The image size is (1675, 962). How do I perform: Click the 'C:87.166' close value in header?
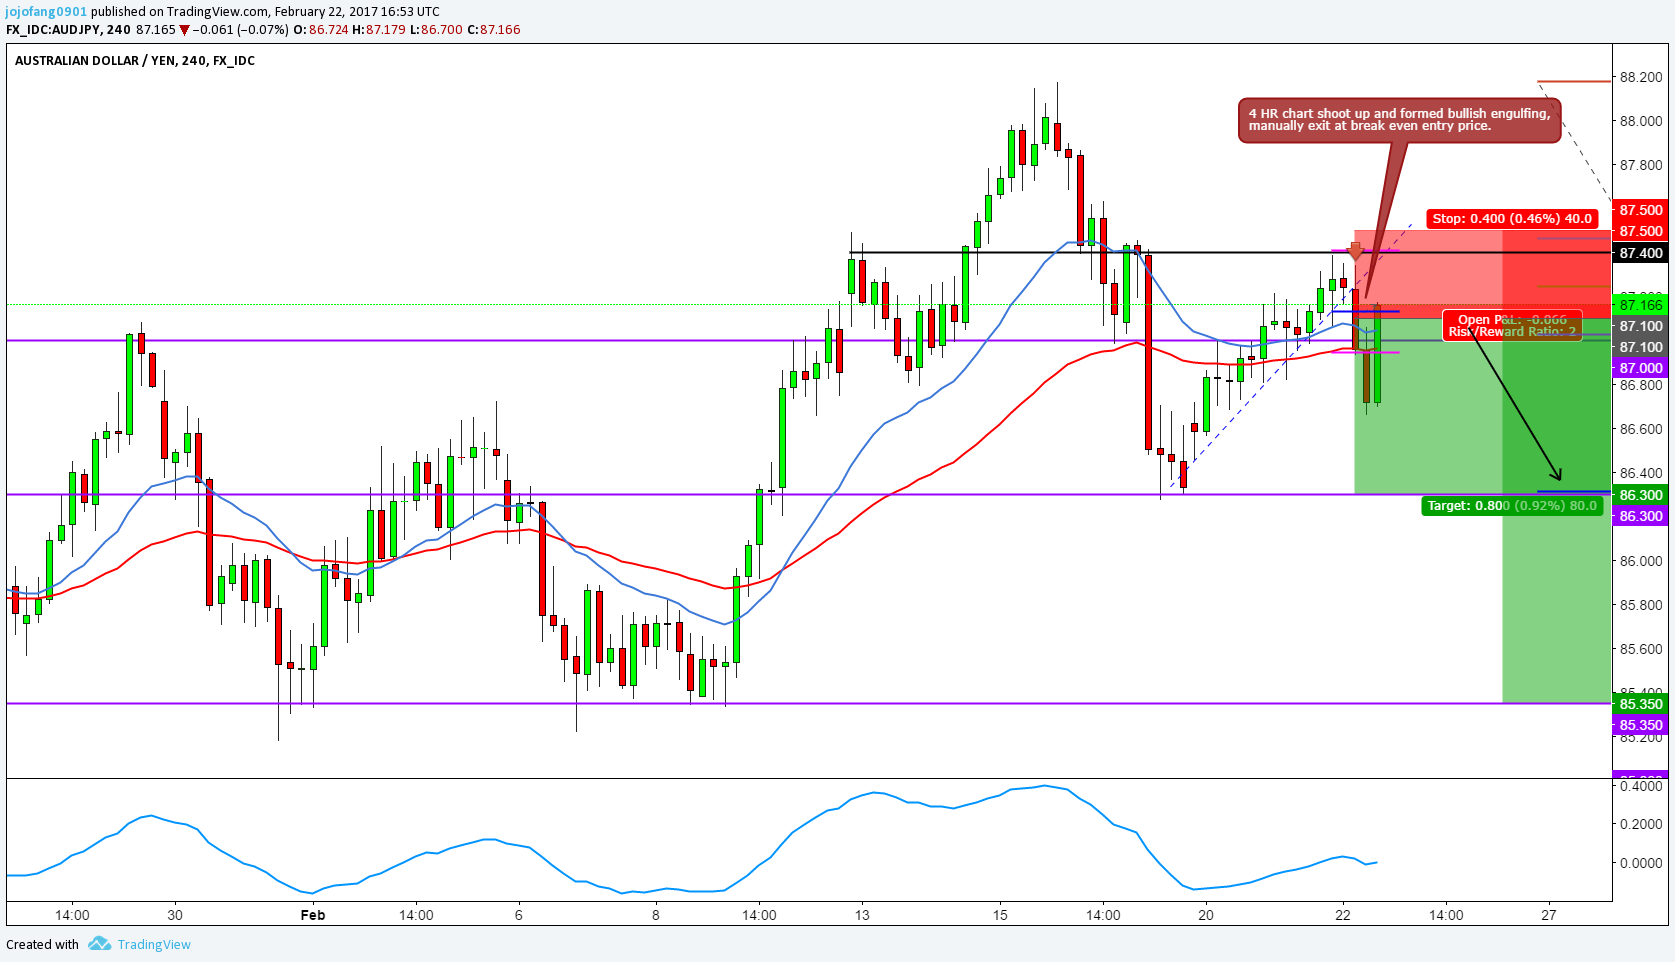496,30
